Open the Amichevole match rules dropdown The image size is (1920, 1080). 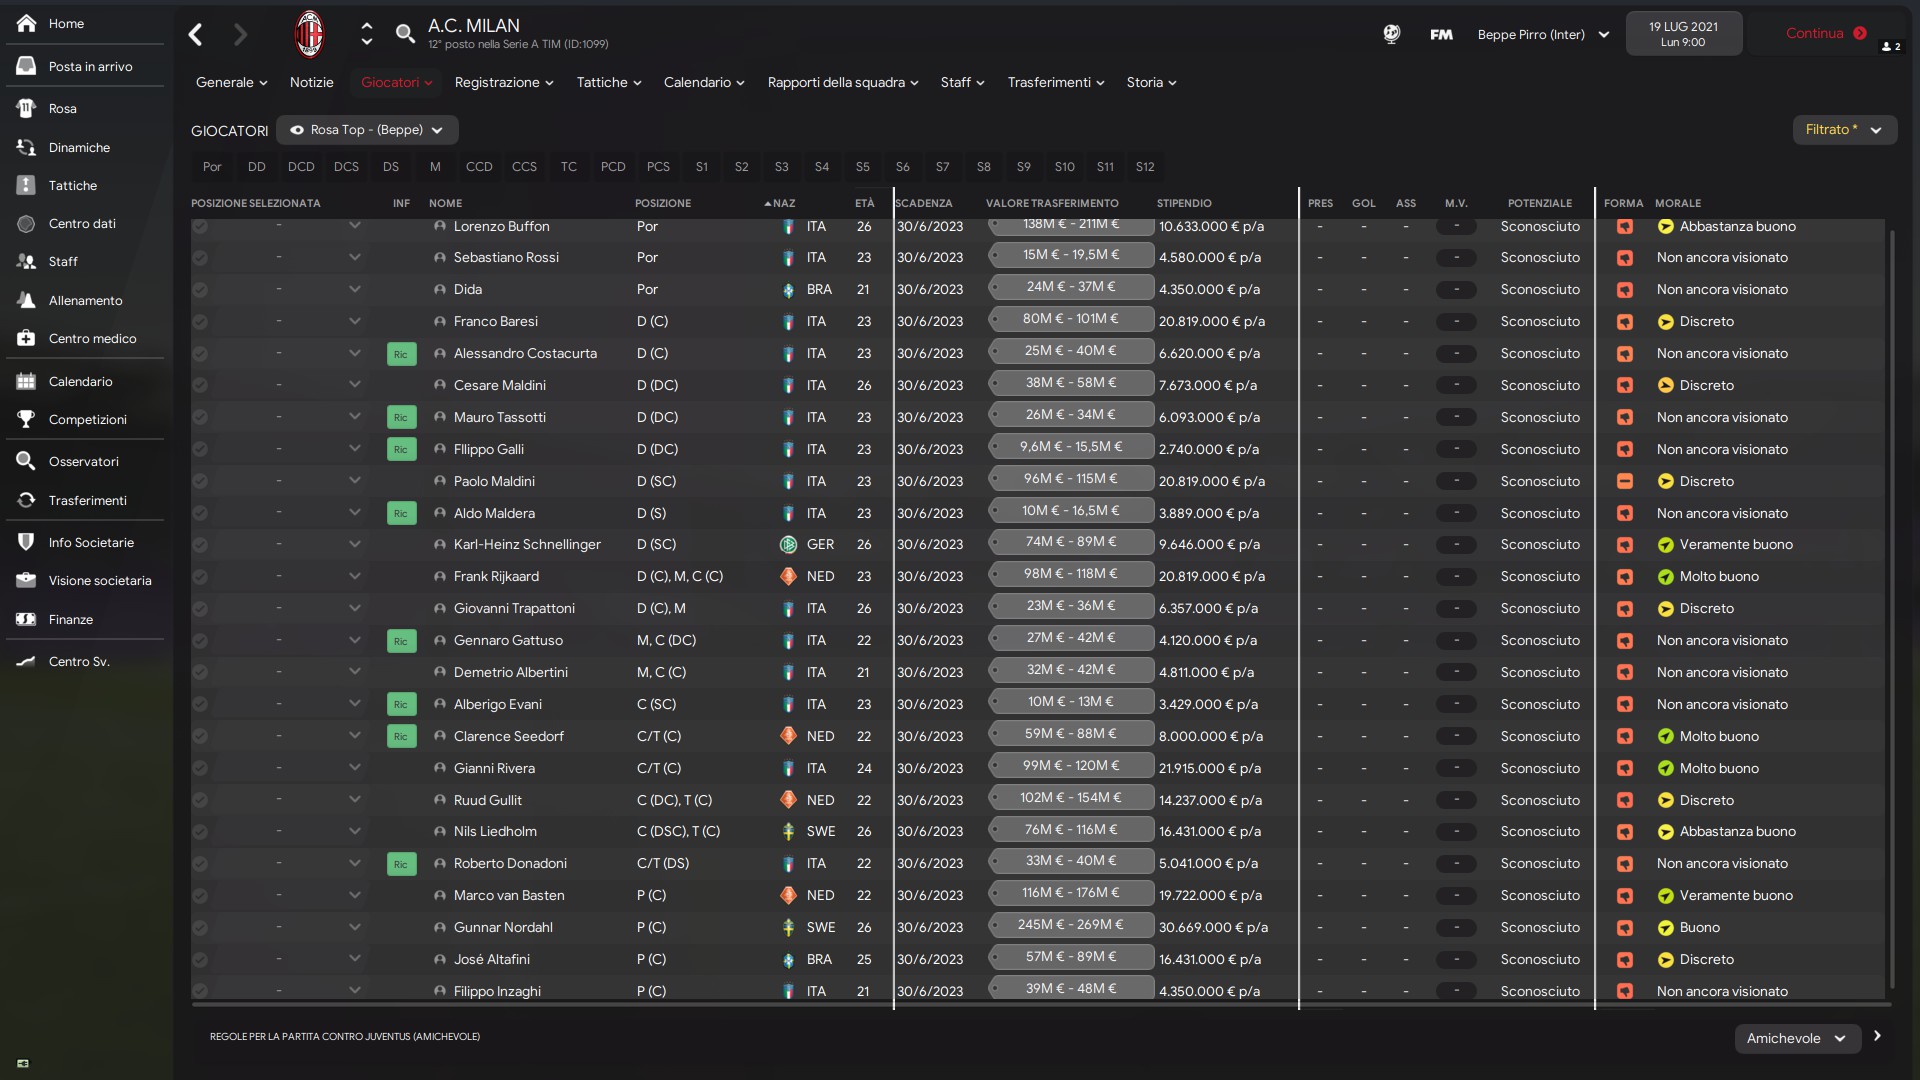1797,1038
